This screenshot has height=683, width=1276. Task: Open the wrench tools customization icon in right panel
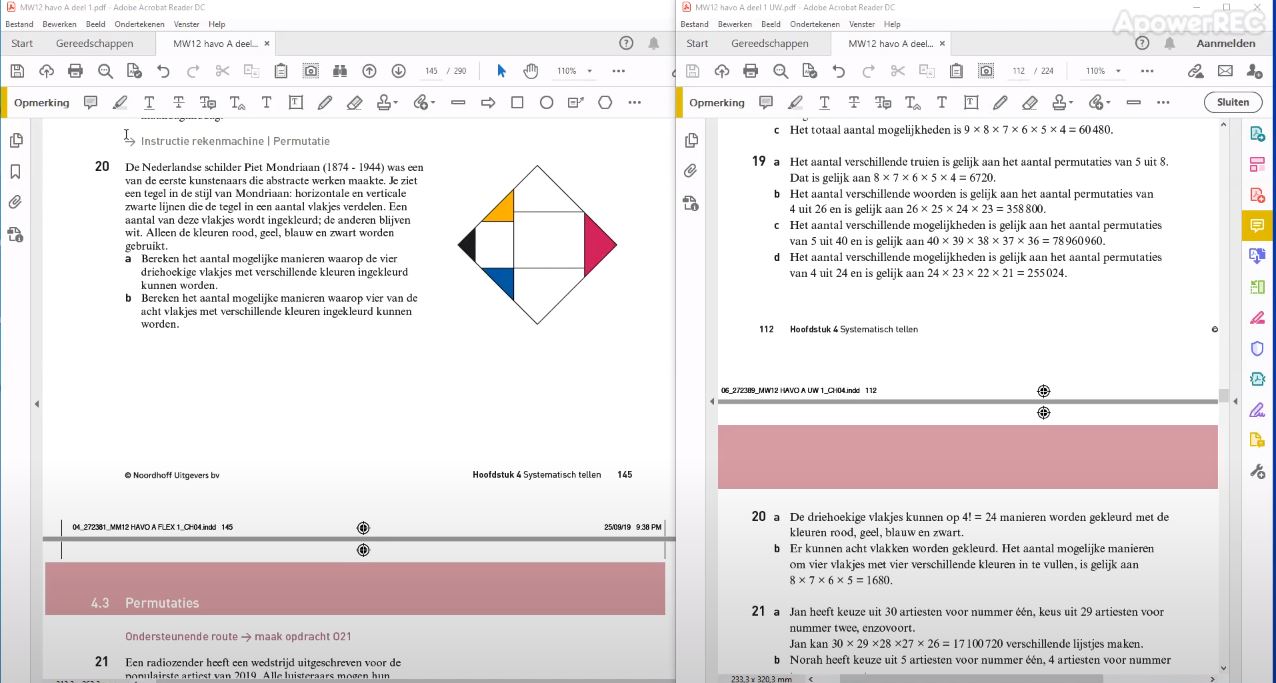pos(1257,471)
